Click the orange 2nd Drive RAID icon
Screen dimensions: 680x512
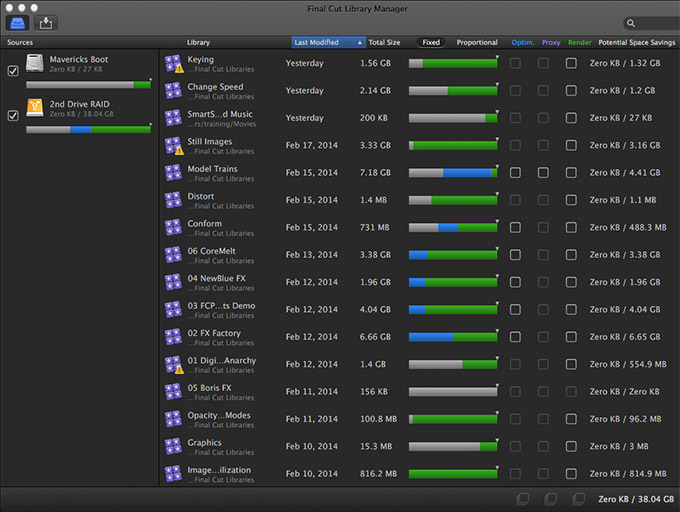35,109
